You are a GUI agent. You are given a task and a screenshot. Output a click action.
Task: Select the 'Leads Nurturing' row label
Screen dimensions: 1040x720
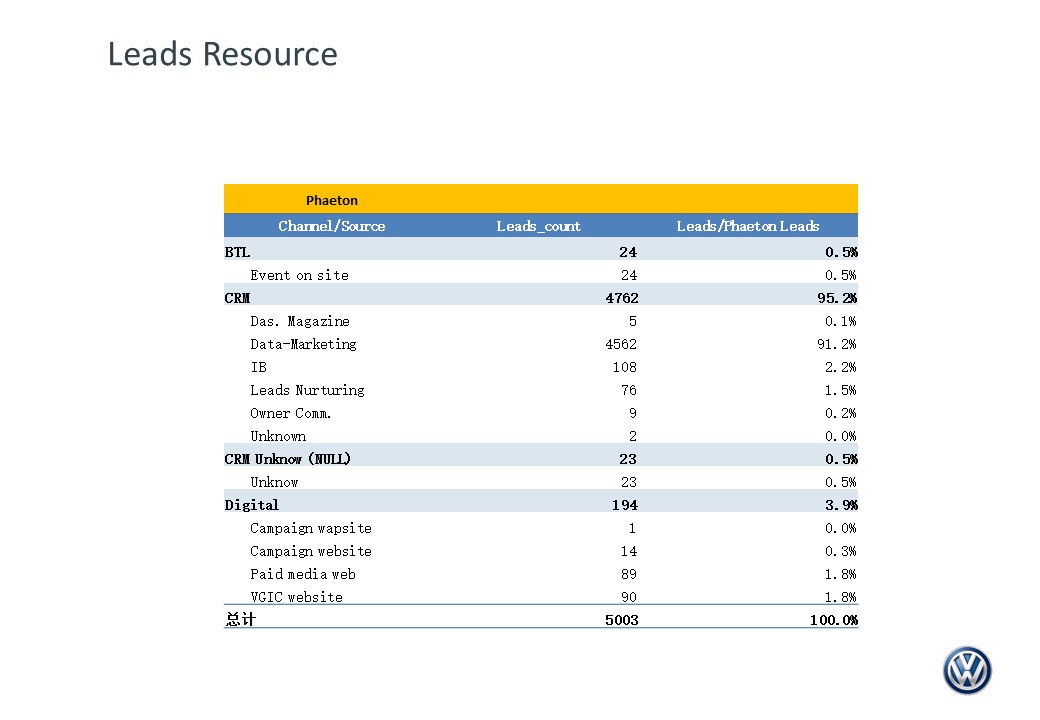tap(307, 390)
